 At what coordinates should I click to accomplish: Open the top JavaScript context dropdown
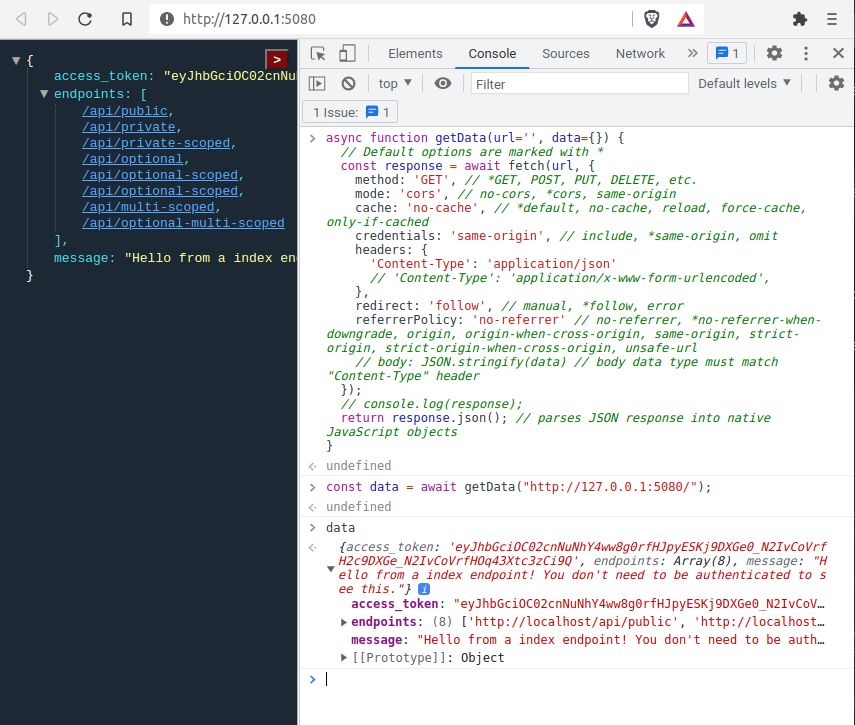point(395,83)
